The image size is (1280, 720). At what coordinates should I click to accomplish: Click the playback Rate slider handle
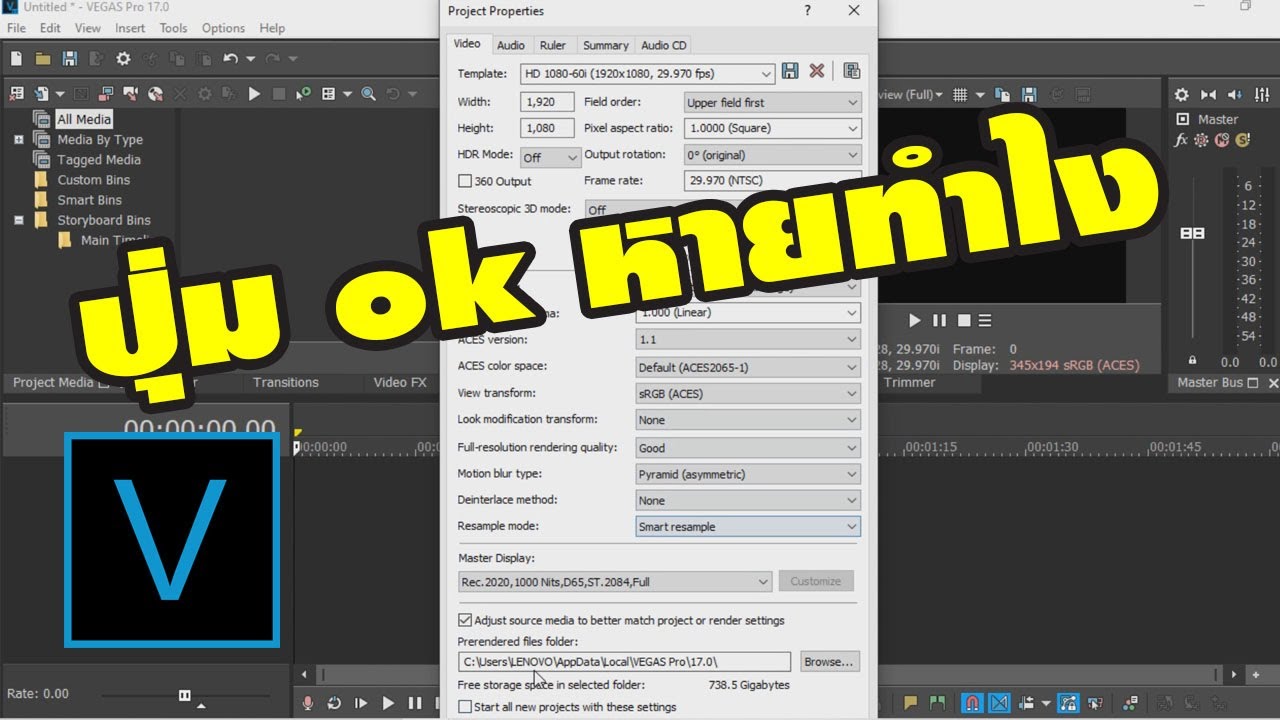tap(184, 694)
